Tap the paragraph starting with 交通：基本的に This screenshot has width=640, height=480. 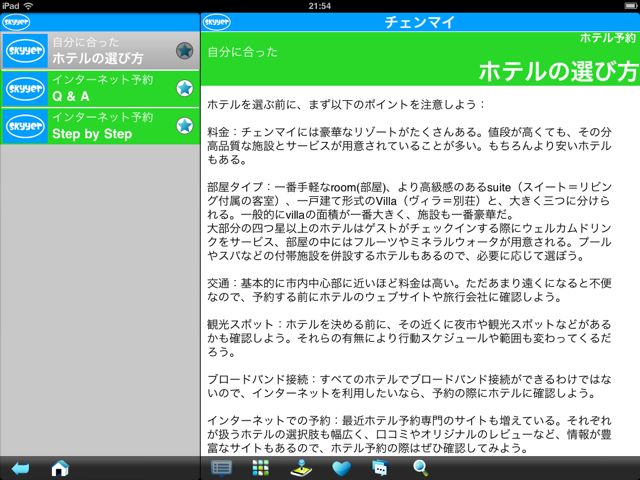(409, 290)
